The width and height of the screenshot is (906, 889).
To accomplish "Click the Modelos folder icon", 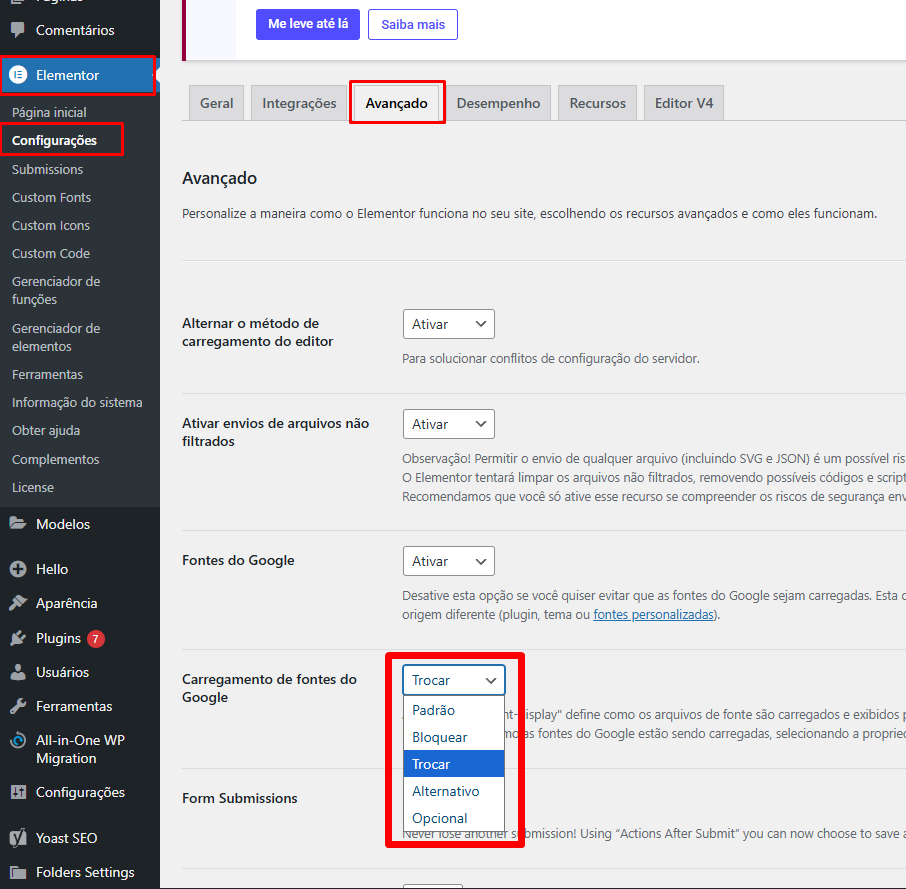I will coord(18,524).
